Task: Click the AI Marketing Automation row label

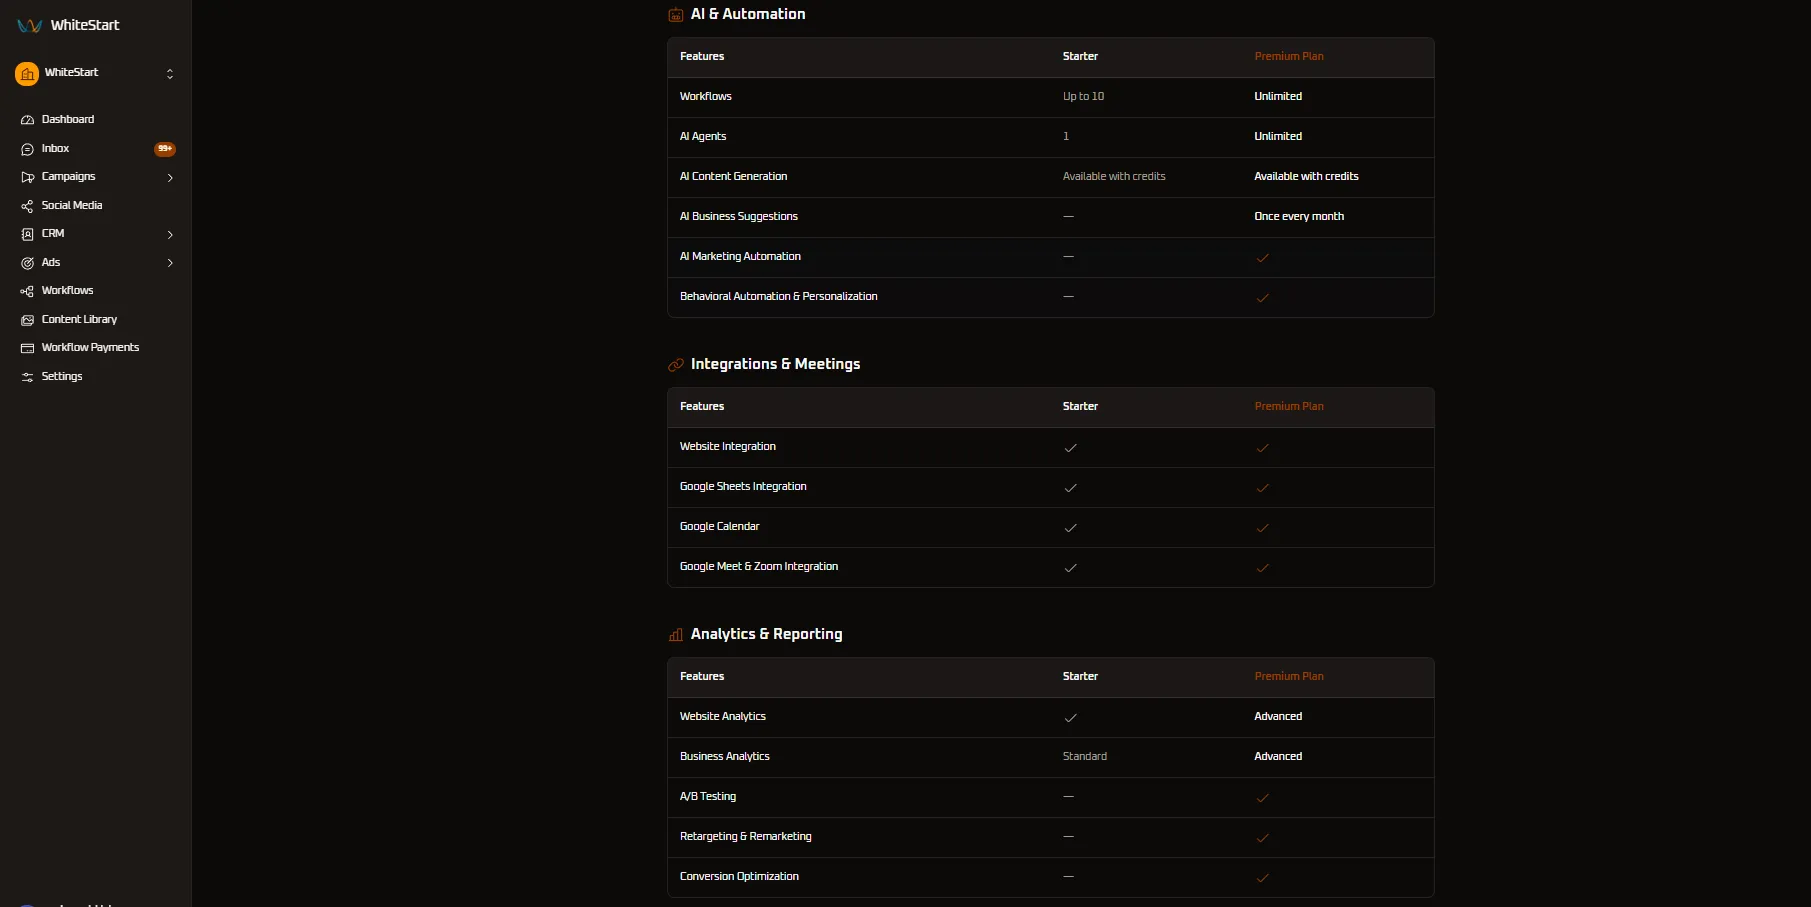Action: [740, 257]
